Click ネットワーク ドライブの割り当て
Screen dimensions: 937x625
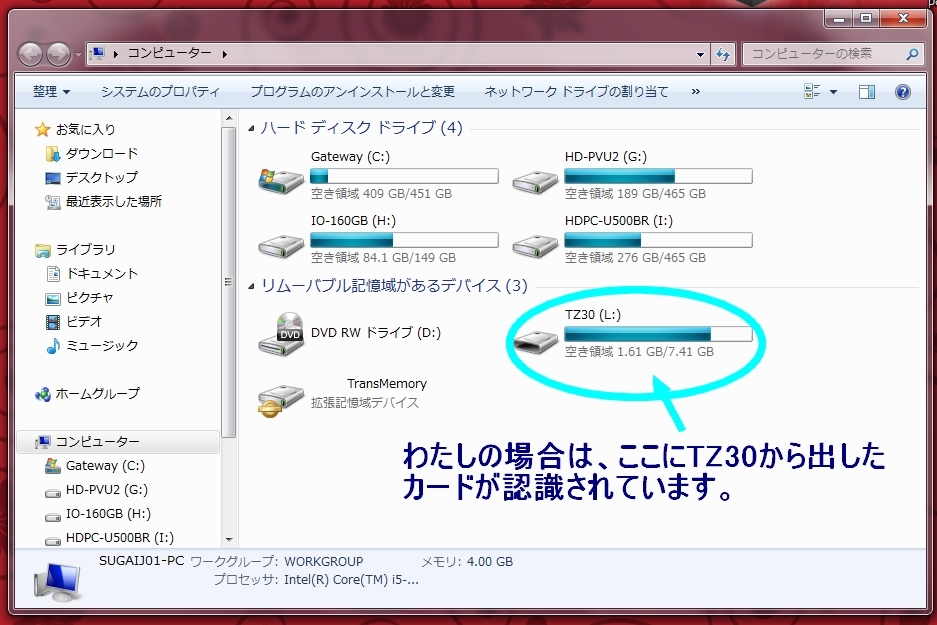576,91
